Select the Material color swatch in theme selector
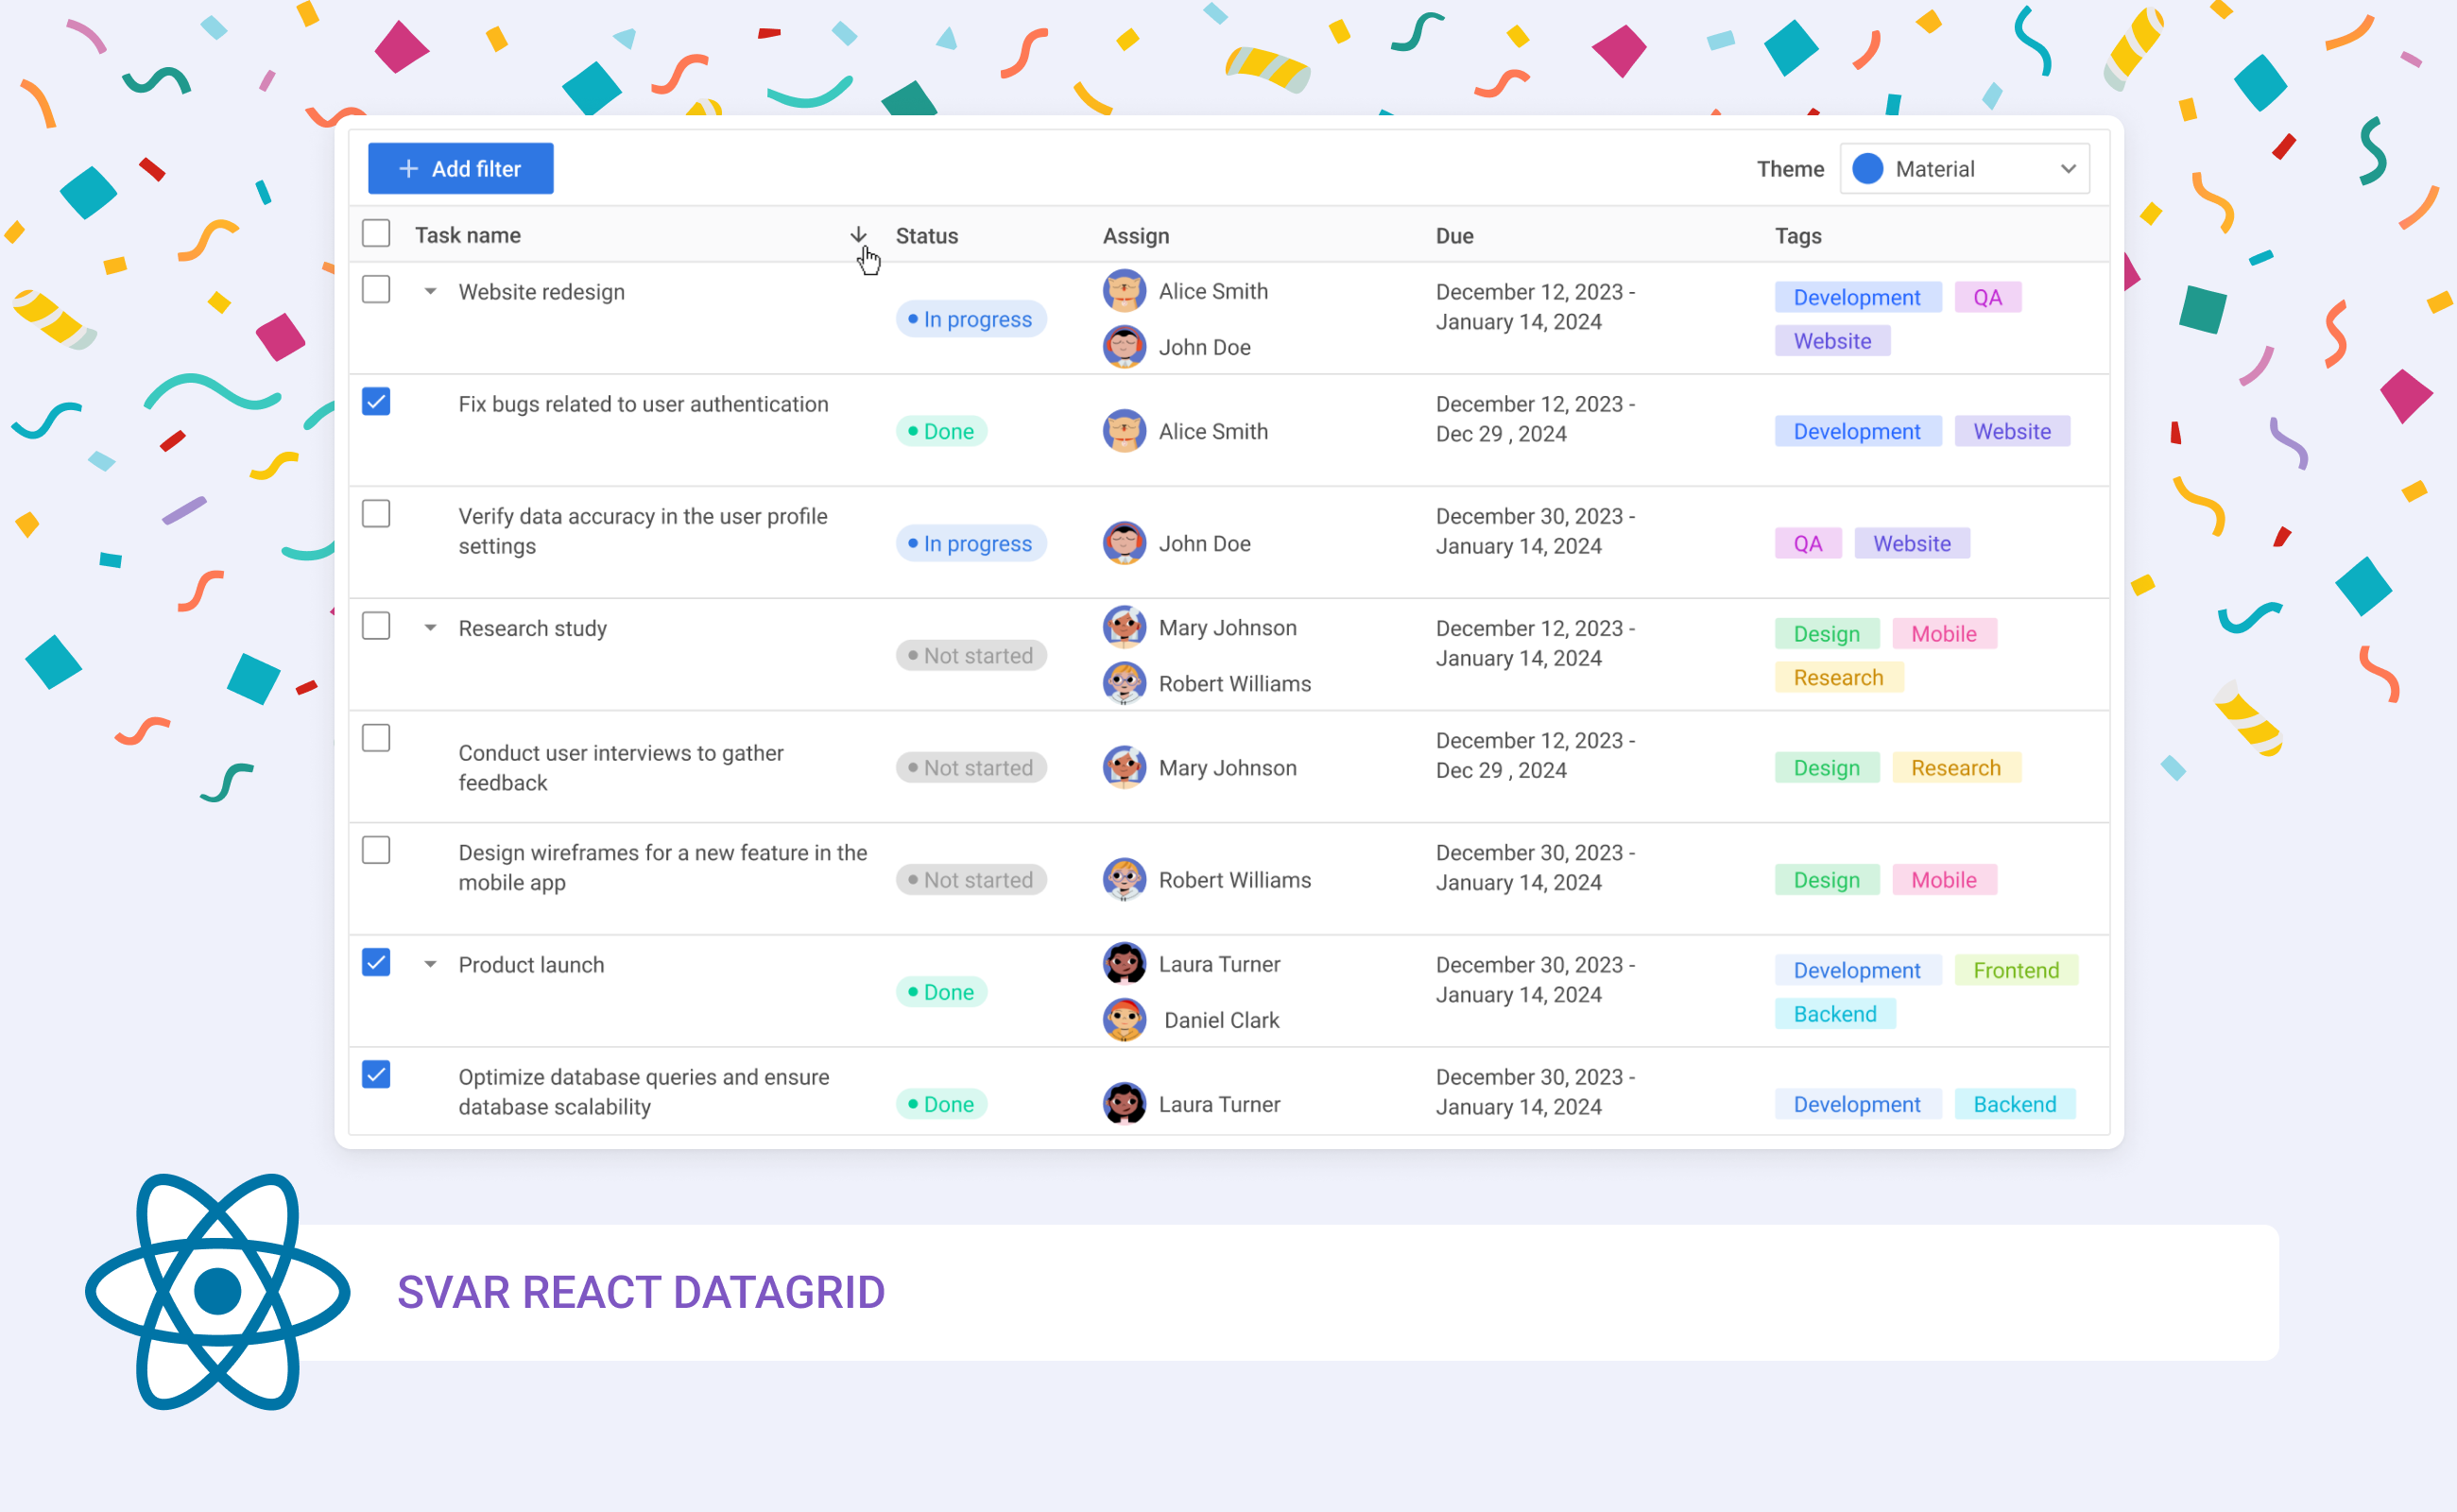This screenshot has width=2457, height=1512. click(x=1867, y=168)
